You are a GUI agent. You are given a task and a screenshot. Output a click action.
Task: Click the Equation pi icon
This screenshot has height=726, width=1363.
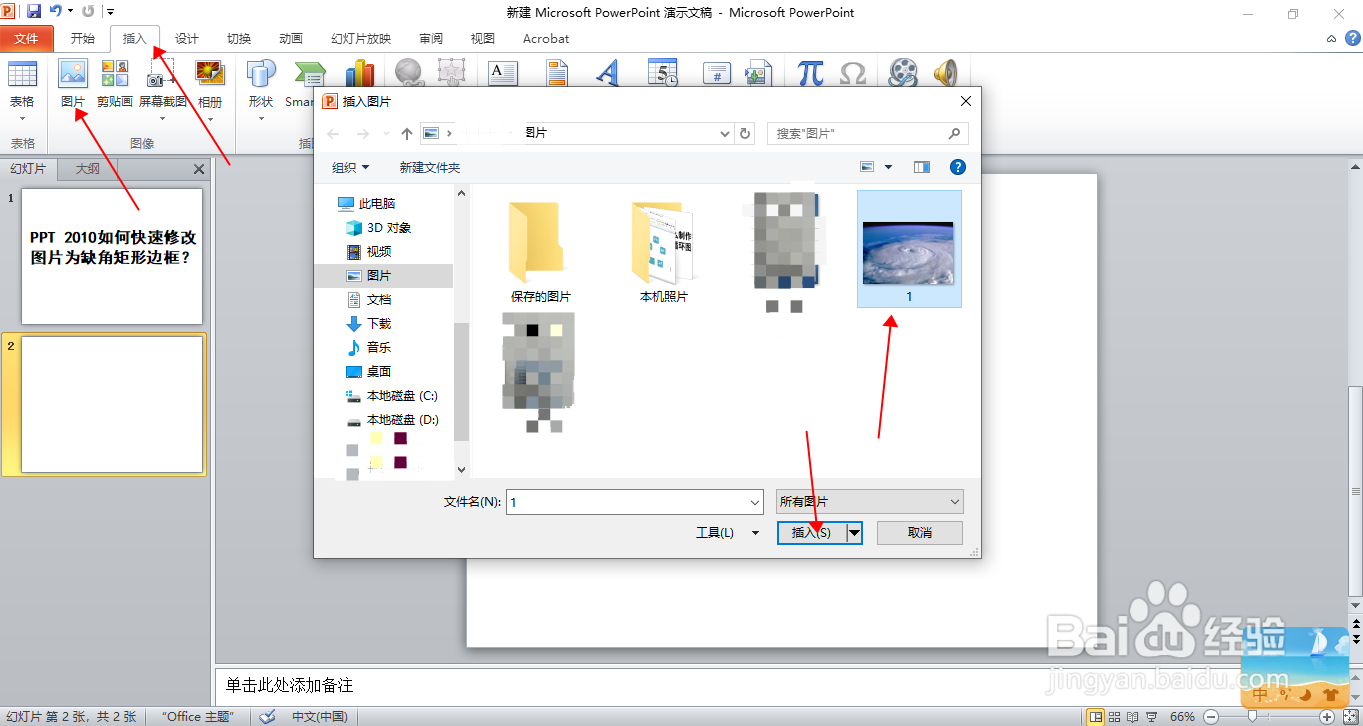[x=811, y=73]
